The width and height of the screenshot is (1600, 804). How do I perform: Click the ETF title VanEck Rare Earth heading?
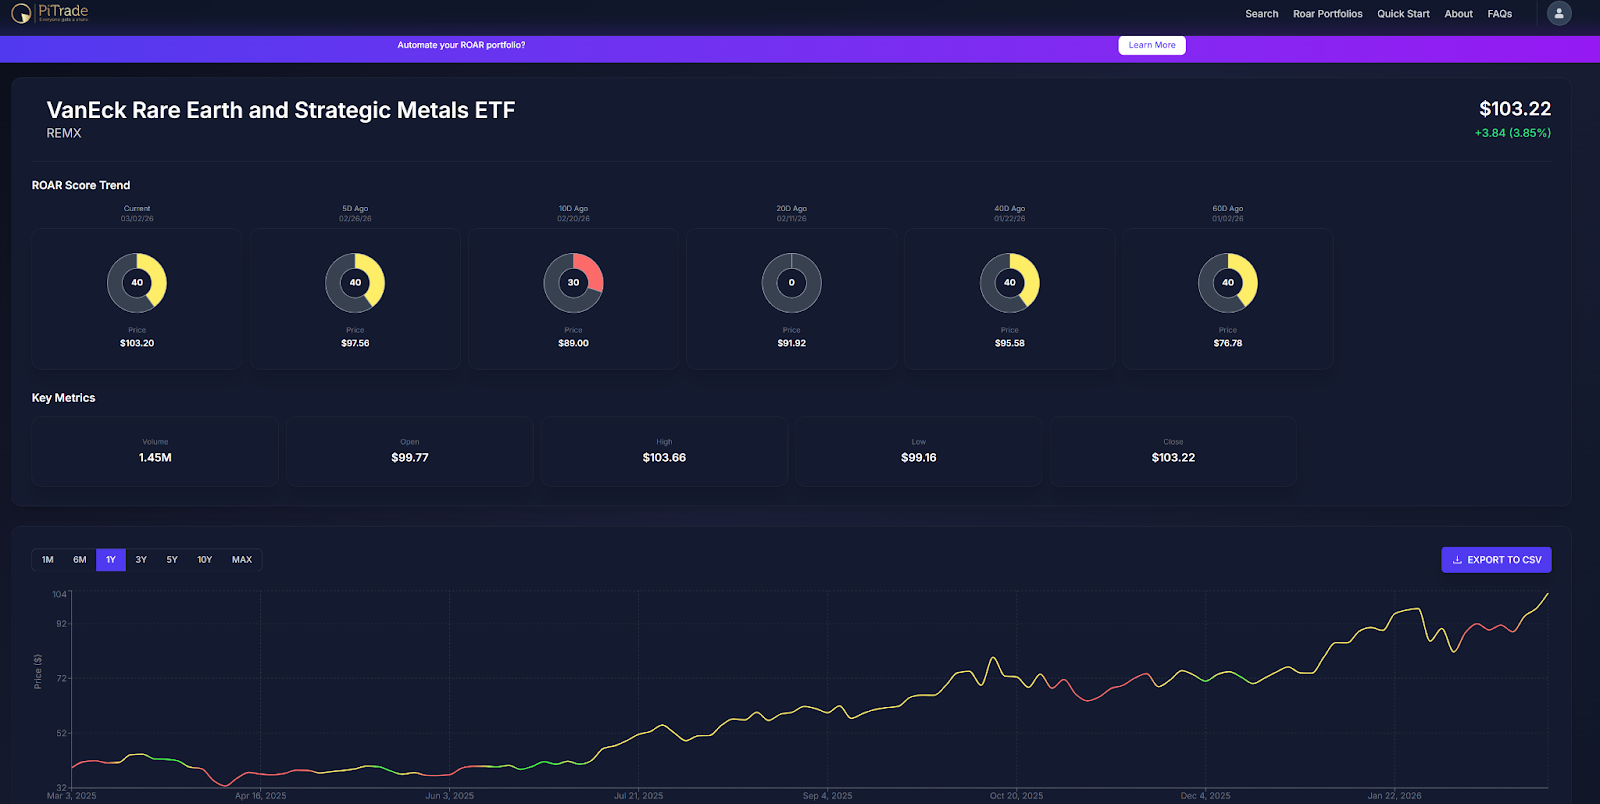tap(281, 110)
